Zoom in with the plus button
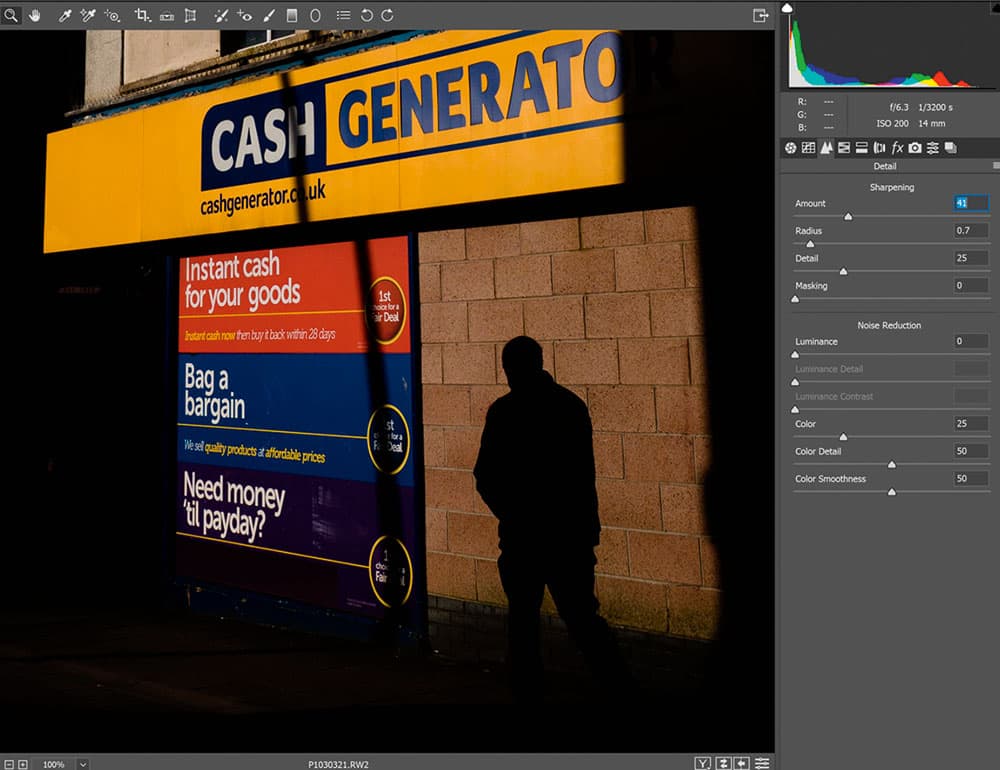The width and height of the screenshot is (1000, 770). click(23, 764)
